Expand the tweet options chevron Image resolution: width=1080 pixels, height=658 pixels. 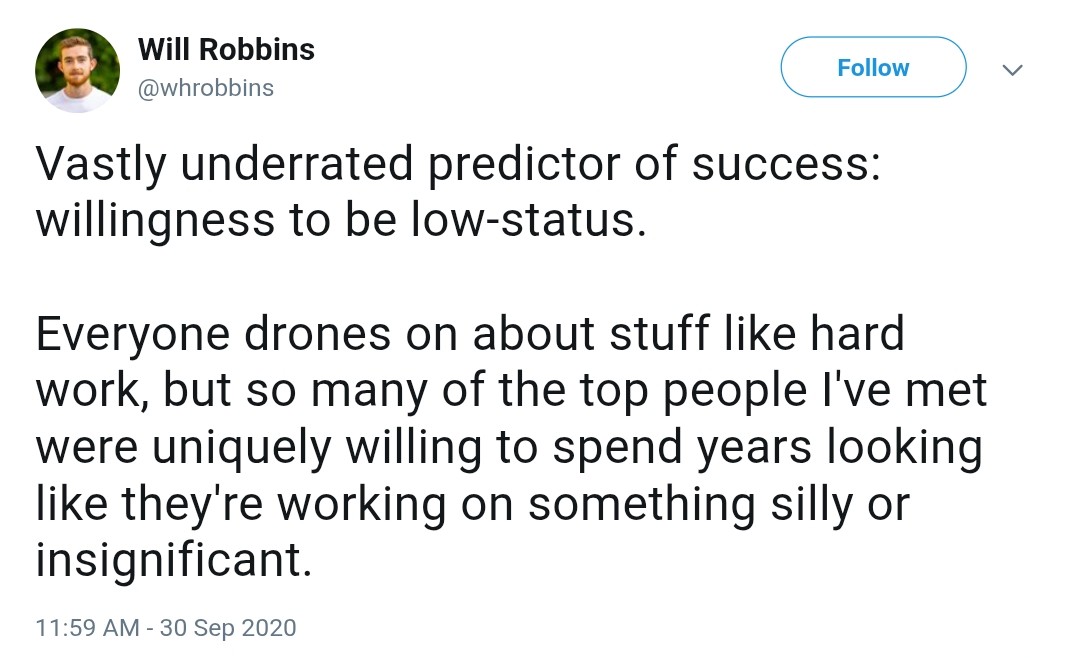pyautogui.click(x=1012, y=70)
